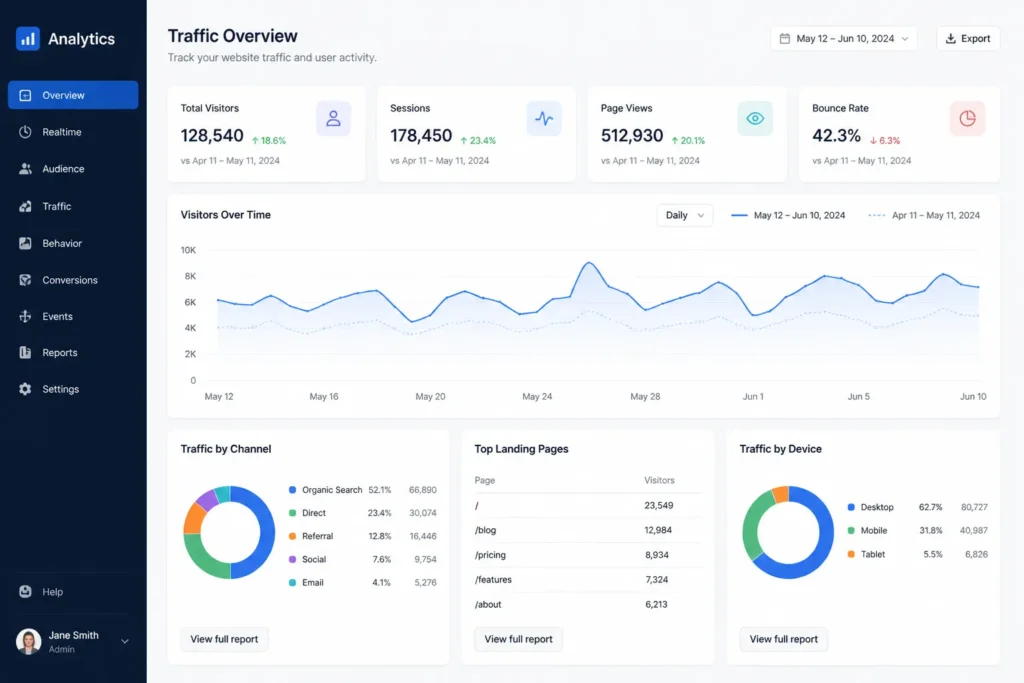Click the 80,727 Desktop count
Viewport: 1024px width, 683px height.
pyautogui.click(x=974, y=507)
